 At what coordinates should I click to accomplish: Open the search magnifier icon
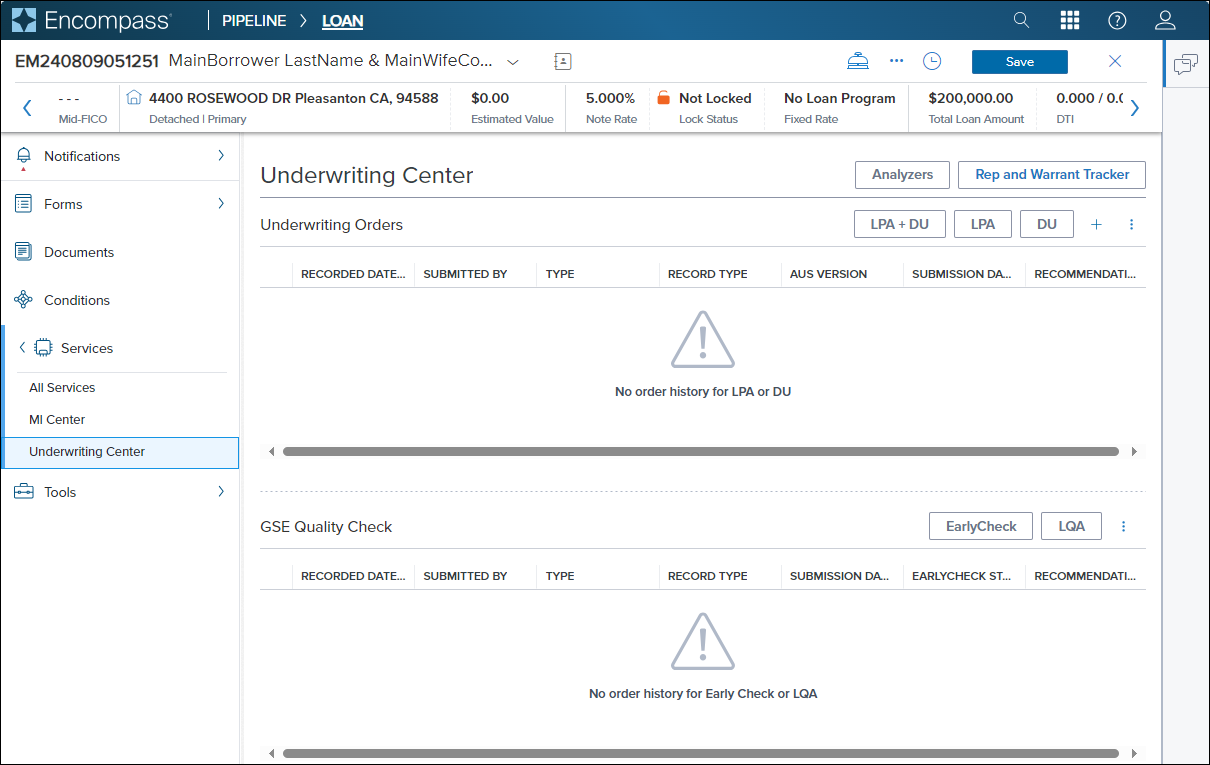click(x=1021, y=20)
